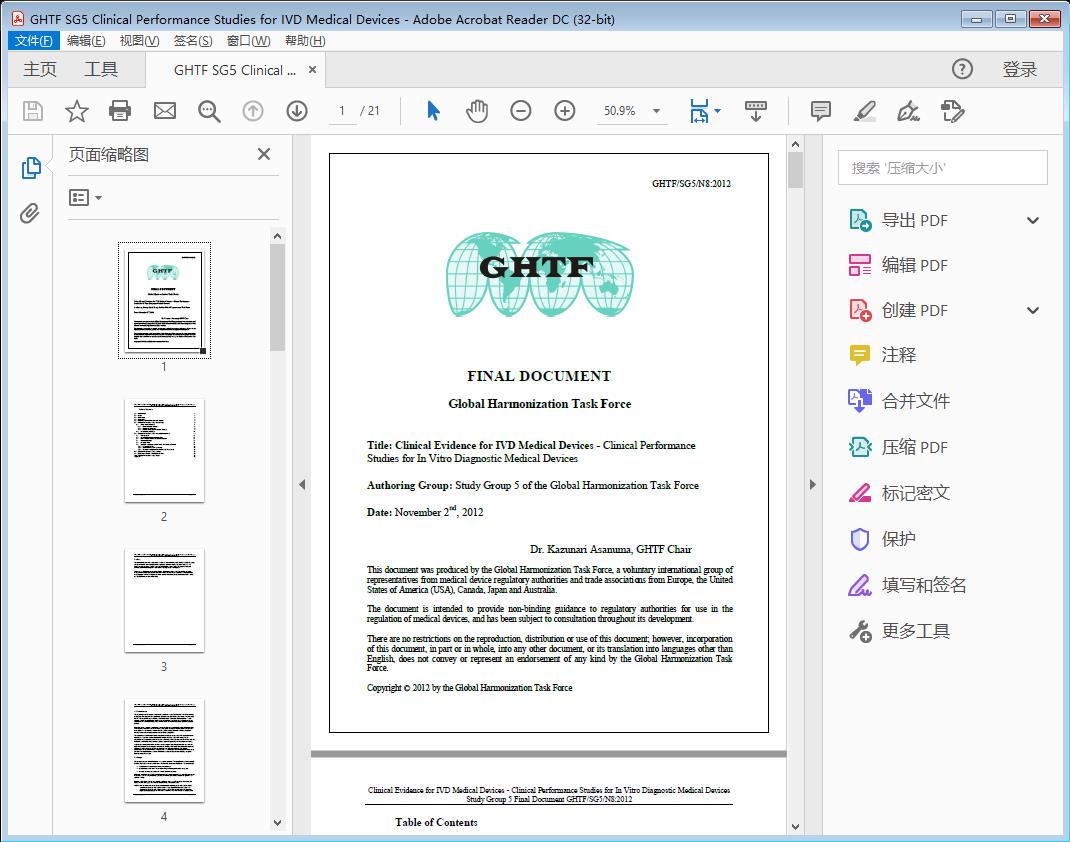Screen dimensions: 1070x842
Task: Zoom out using the minus icon
Action: (520, 111)
